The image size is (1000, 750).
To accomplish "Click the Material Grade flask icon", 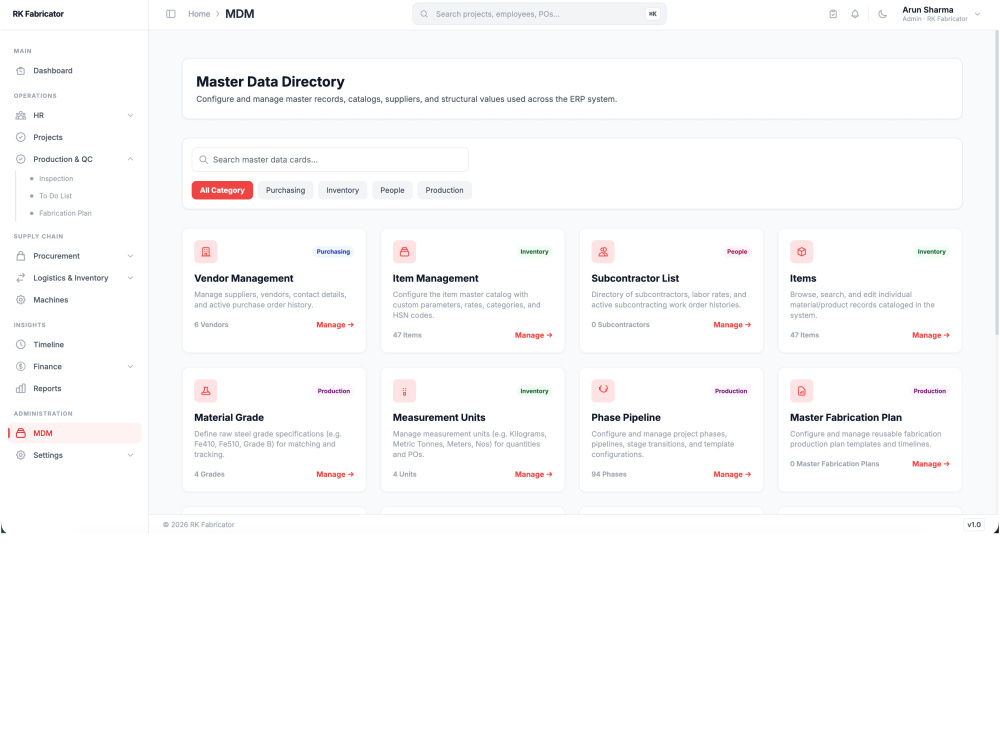I will coord(205,391).
